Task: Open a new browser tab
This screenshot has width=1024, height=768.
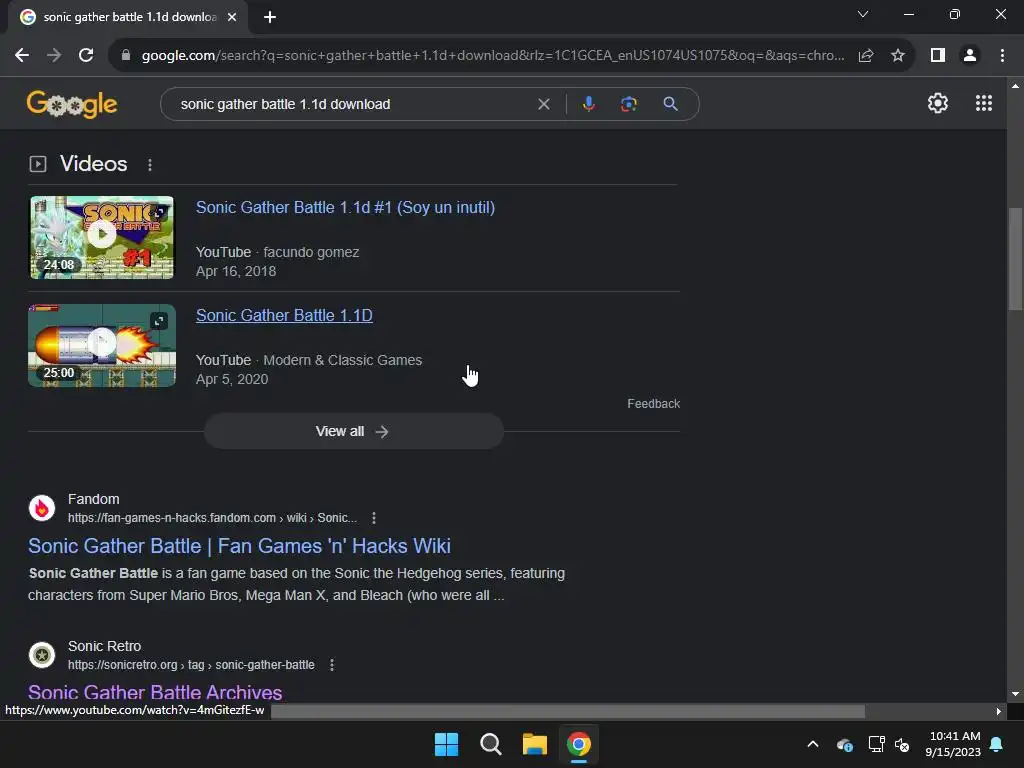Action: pos(270,17)
